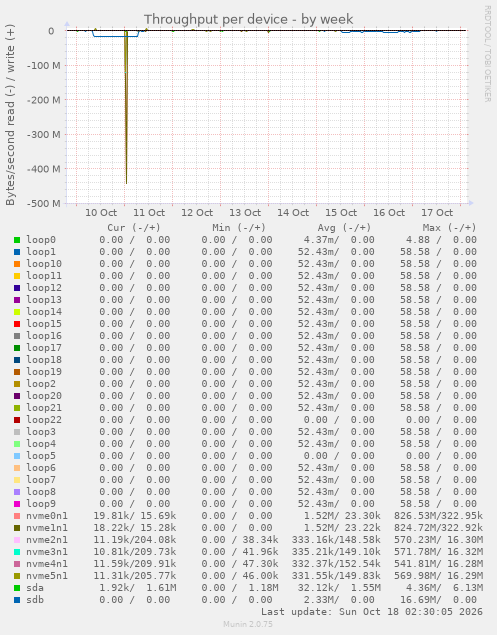
Task: Click the nvme5n1 device name in legend
Action: point(47,576)
